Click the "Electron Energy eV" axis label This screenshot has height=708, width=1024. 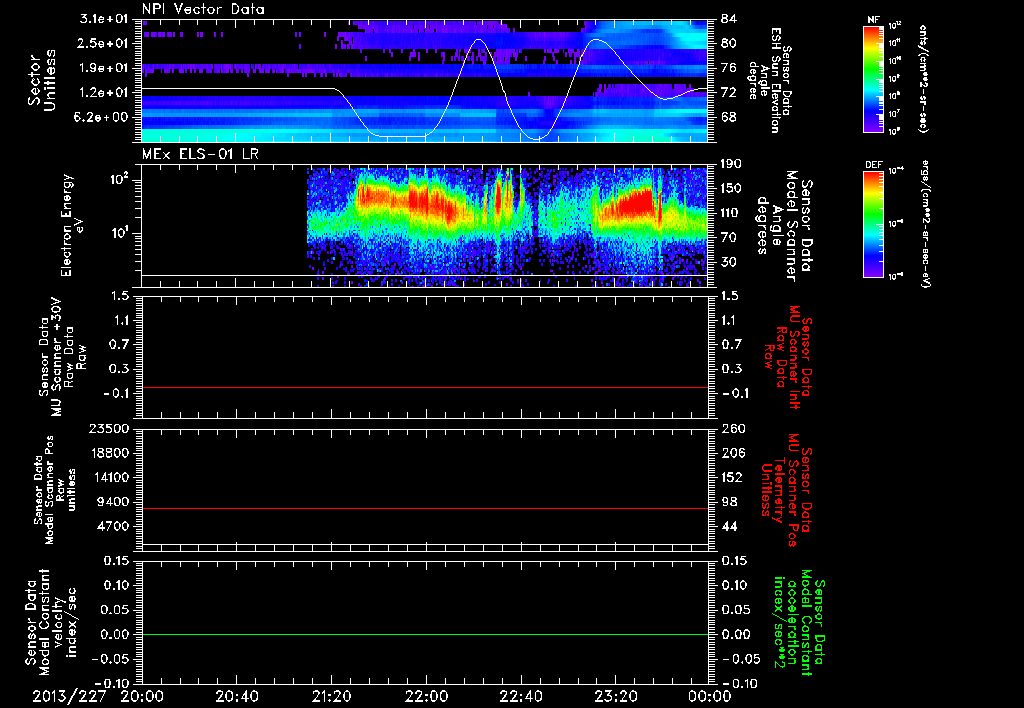(74, 225)
